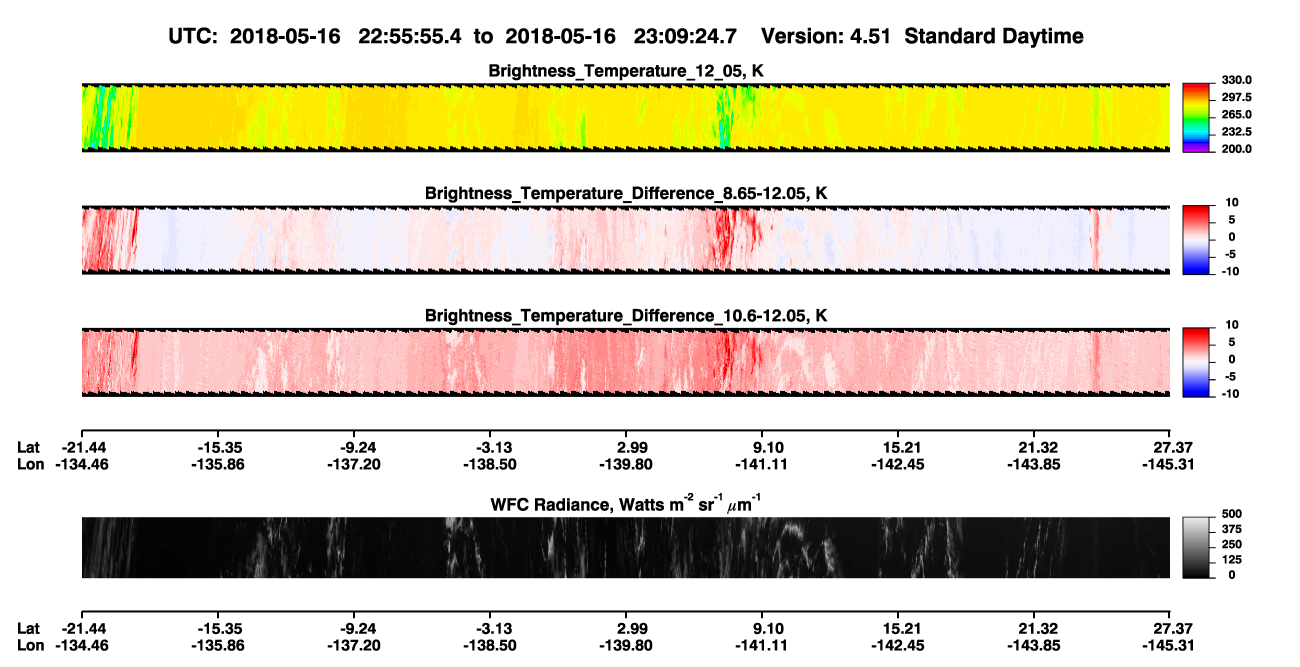
Task: Click the Lat label on axis under 10.6-12.05 panel
Action: [29, 448]
